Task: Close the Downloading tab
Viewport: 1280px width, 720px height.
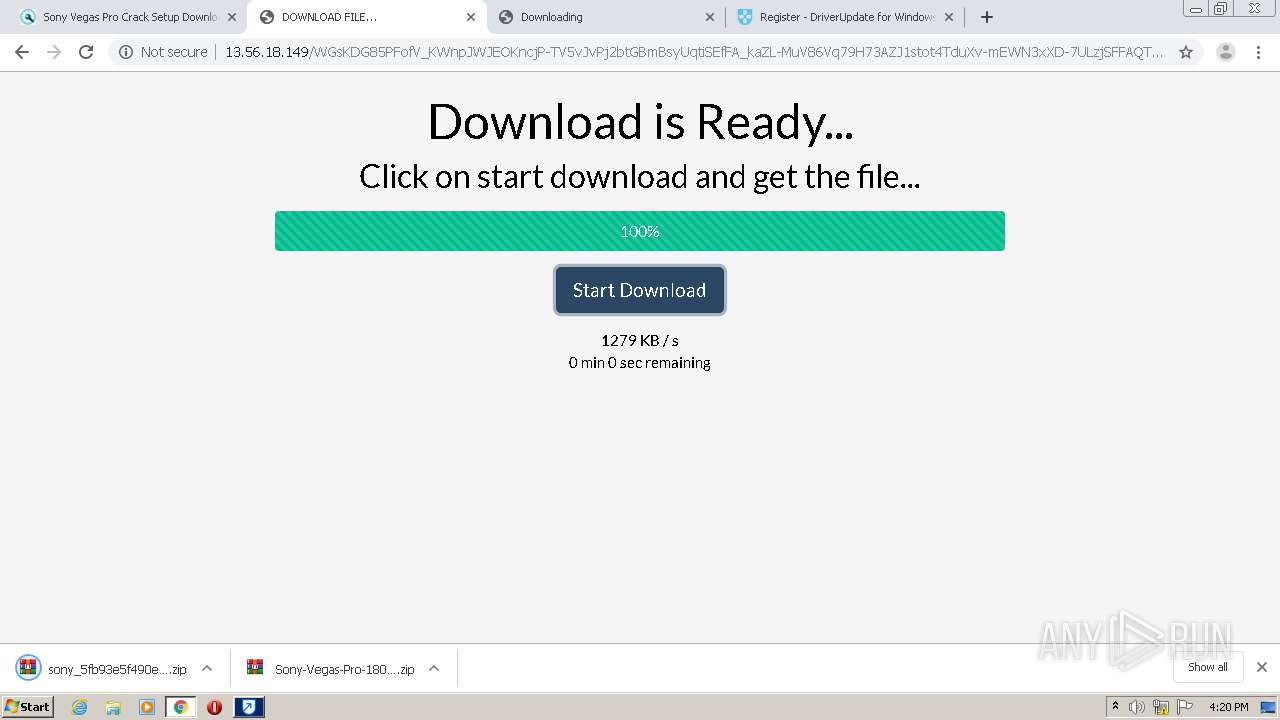Action: point(710,17)
